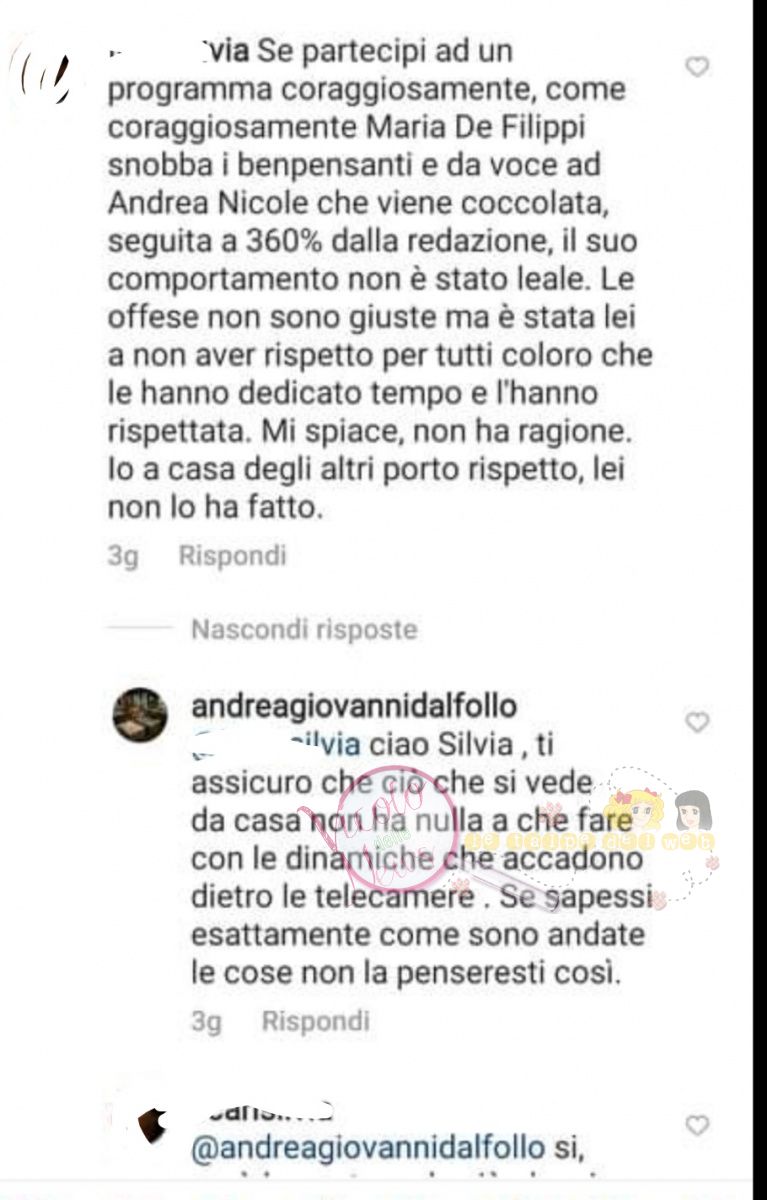Click Rispondi under andreagiovannidalfollo's reply

(x=315, y=1021)
